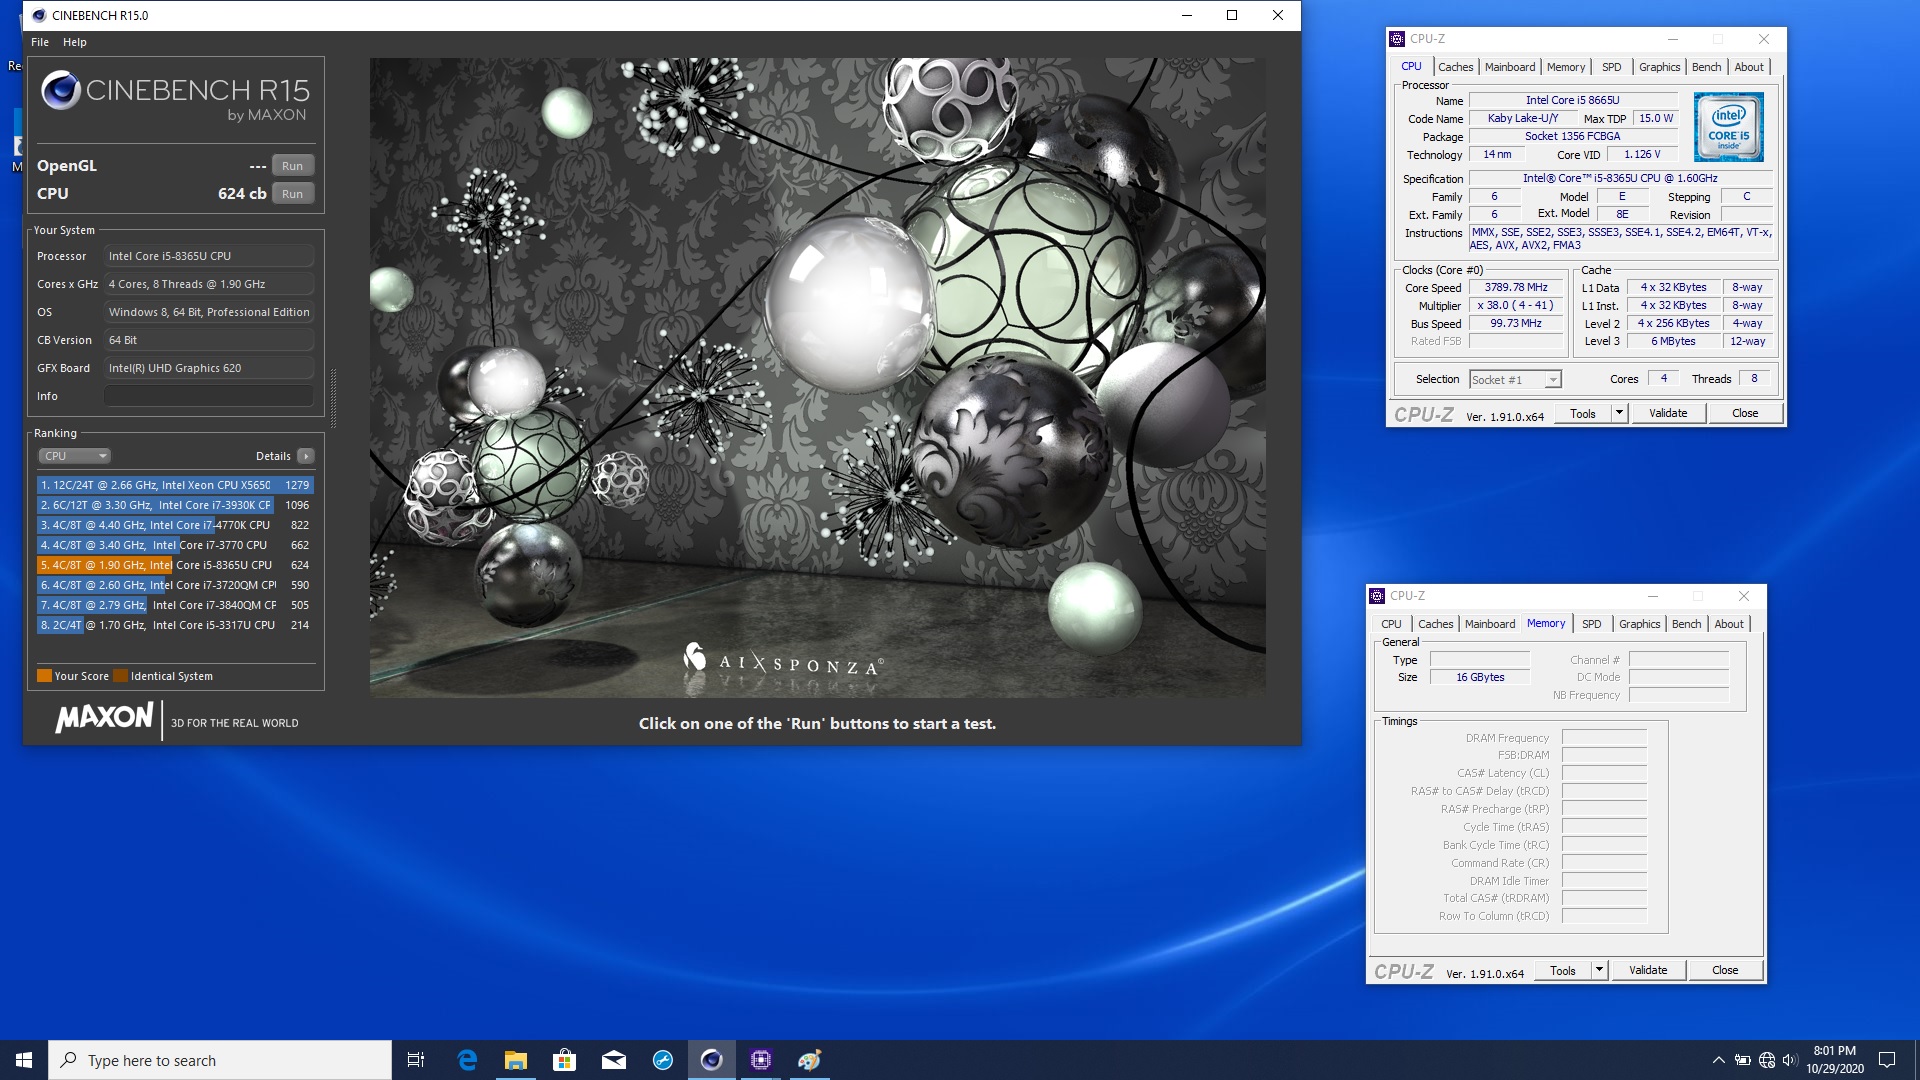
Task: Open the Windows Start menu
Action: (24, 1060)
